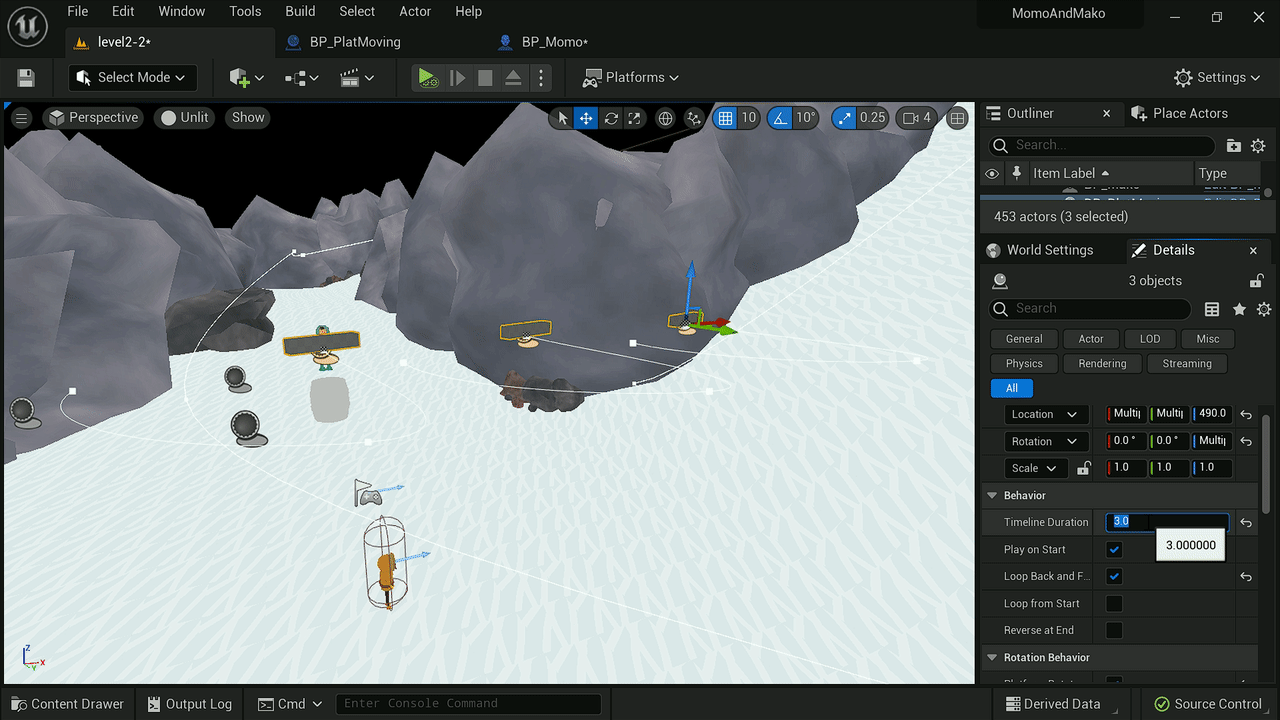Uncheck Play on Start checkbox

1114,550
